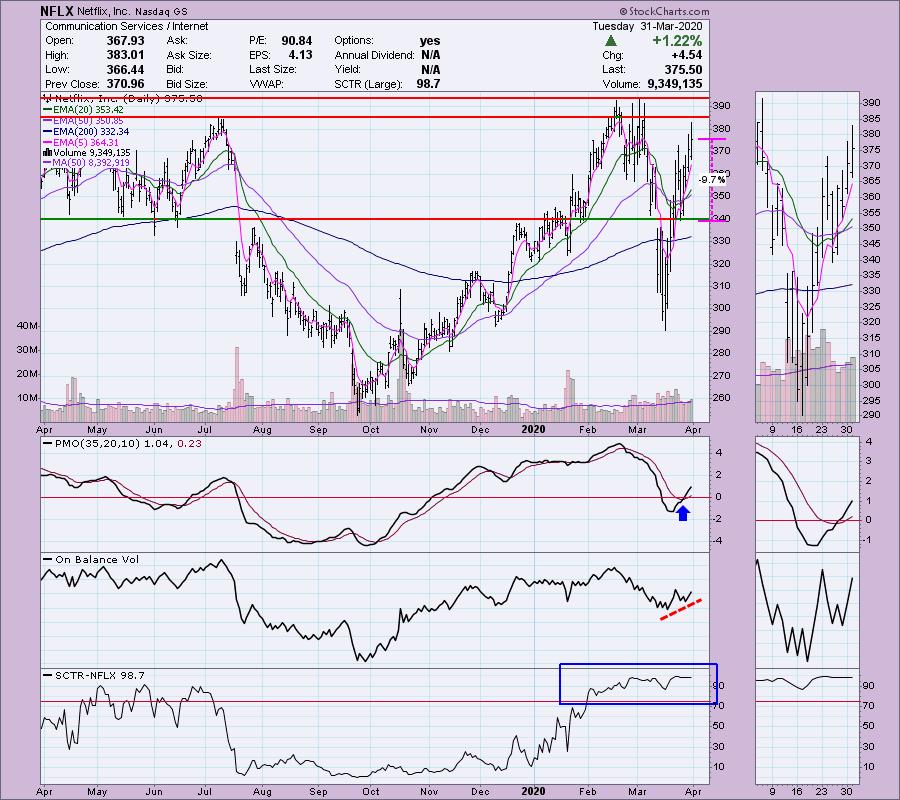Click the zoomed PMO thumbnail panel

(807, 495)
